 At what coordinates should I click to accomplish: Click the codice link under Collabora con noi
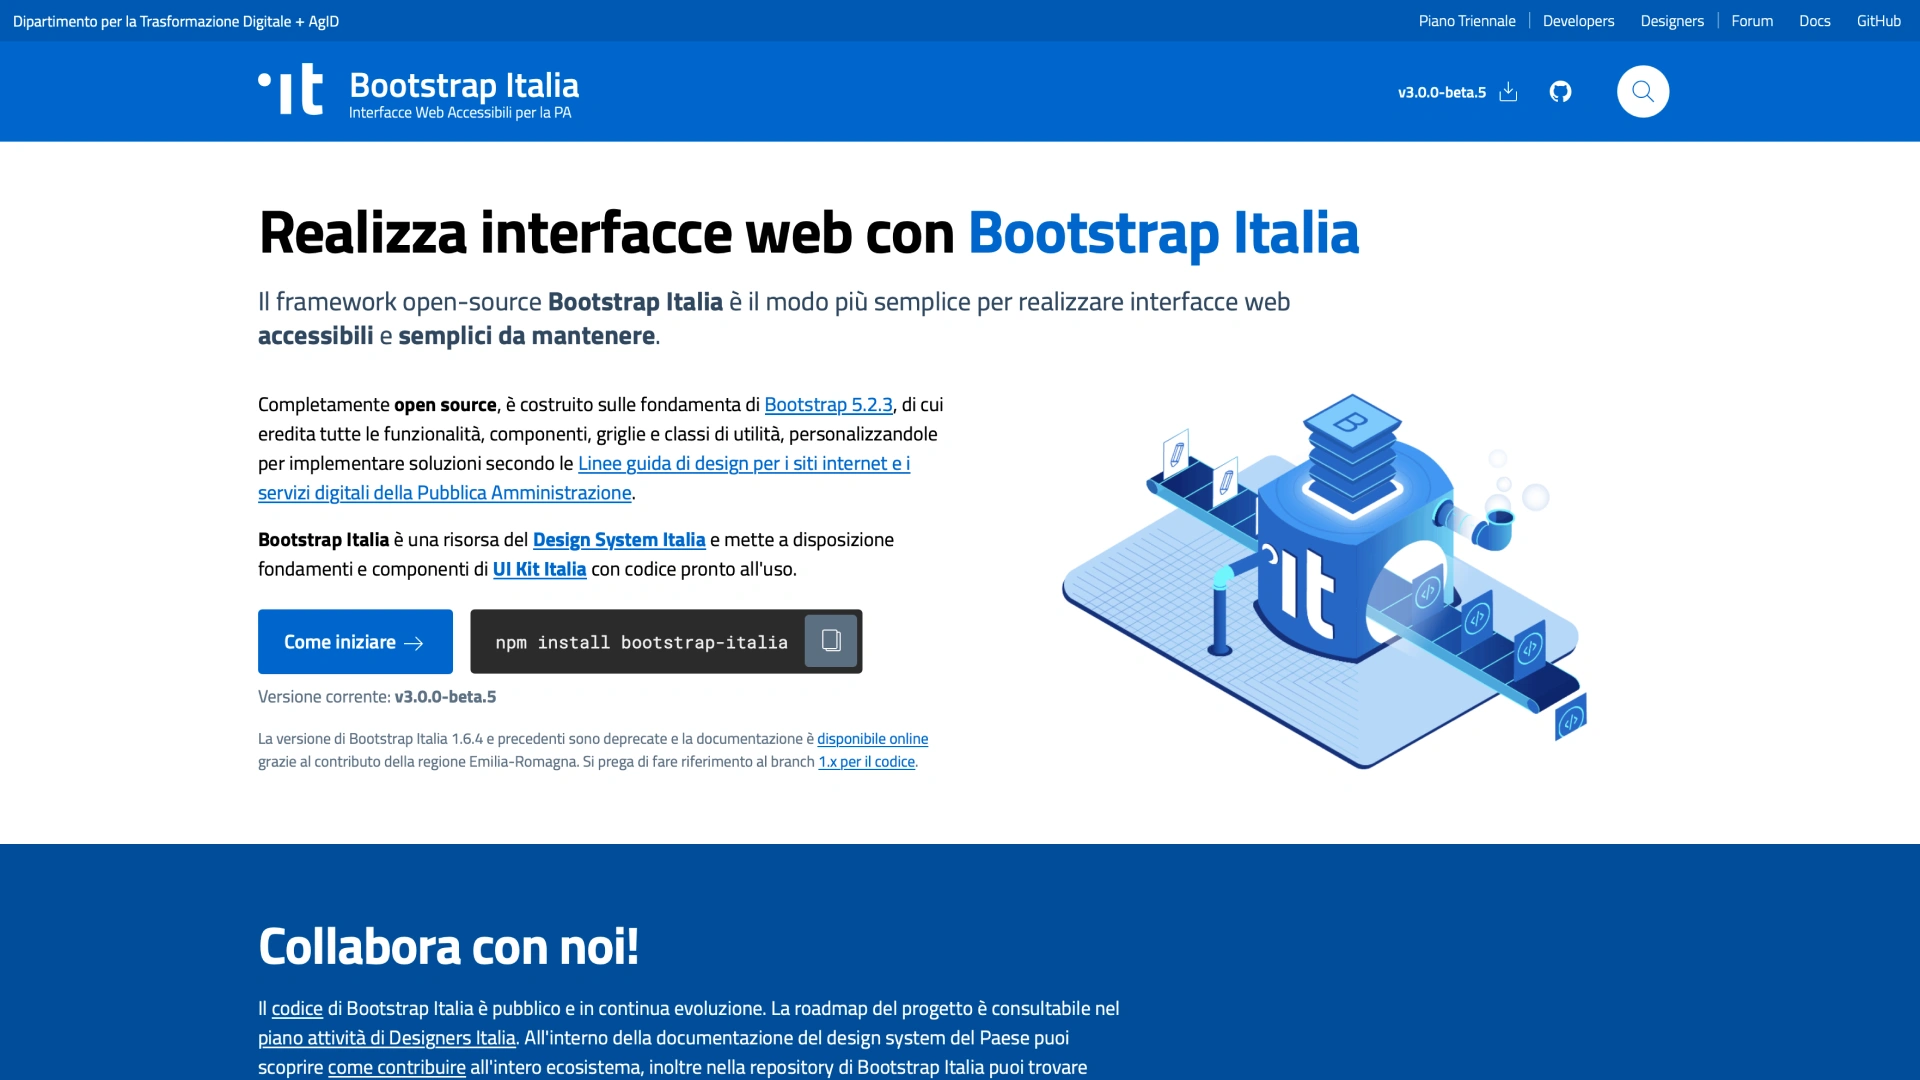[x=297, y=1009]
